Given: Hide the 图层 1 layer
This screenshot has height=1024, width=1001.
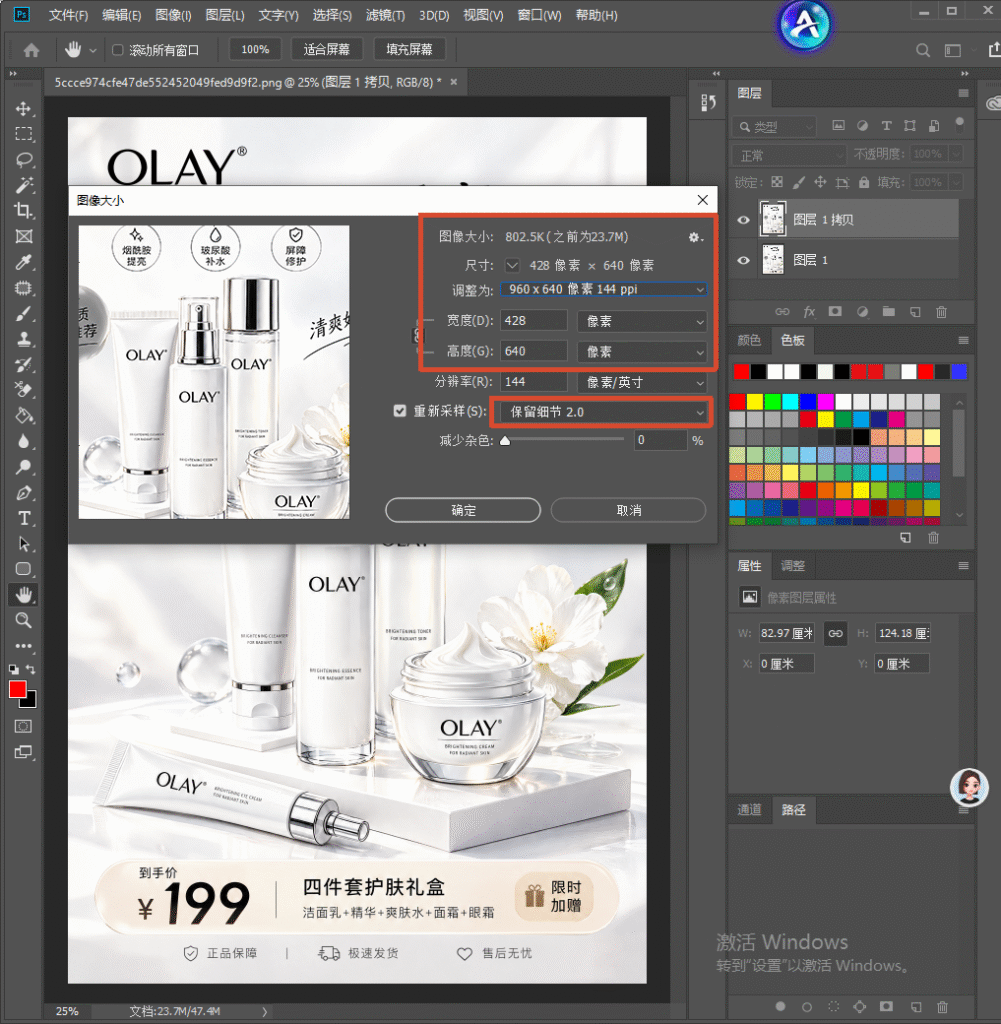Looking at the screenshot, I should tap(743, 261).
